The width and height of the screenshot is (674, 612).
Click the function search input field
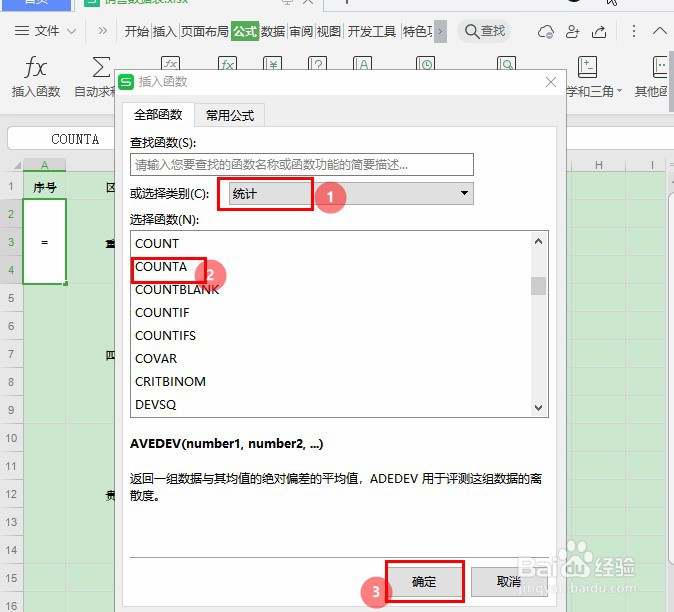302,165
